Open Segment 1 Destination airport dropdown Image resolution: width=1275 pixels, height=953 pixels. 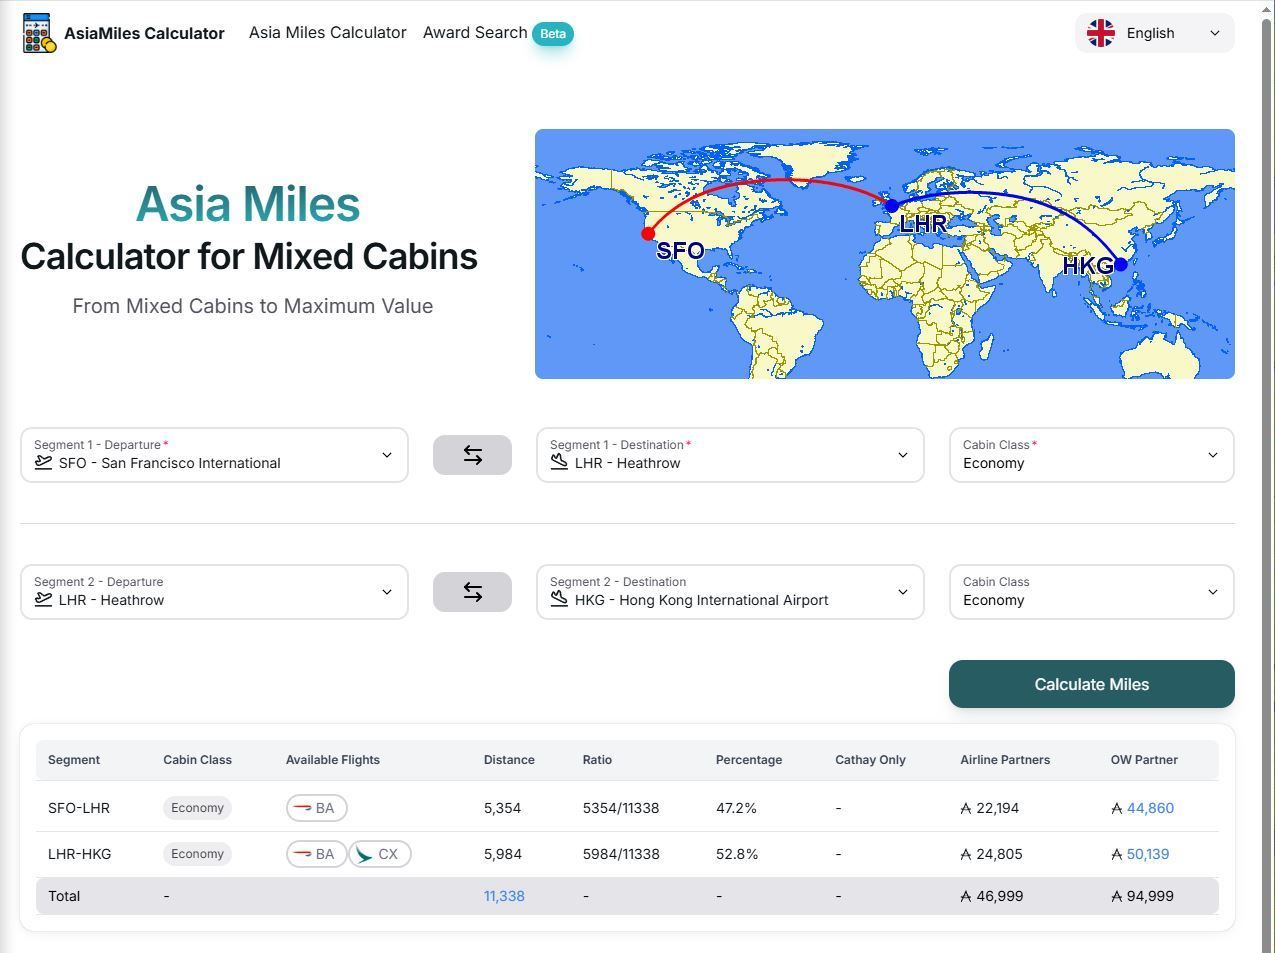pos(729,455)
